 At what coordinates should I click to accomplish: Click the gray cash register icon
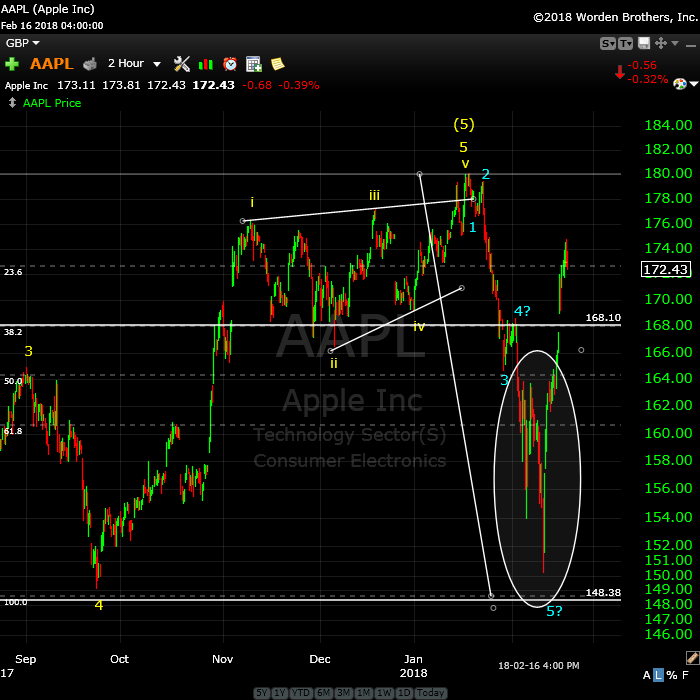pos(90,64)
